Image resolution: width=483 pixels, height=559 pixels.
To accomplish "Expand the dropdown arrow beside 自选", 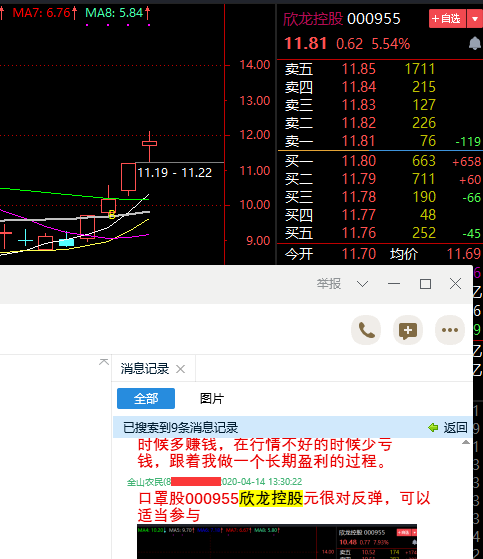I will point(475,19).
